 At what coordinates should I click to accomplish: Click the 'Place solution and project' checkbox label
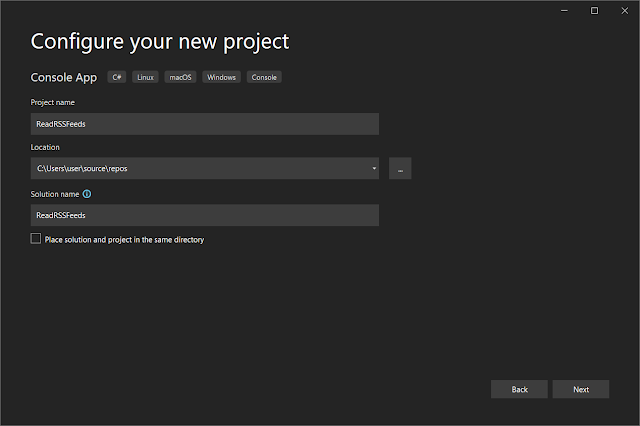click(124, 240)
